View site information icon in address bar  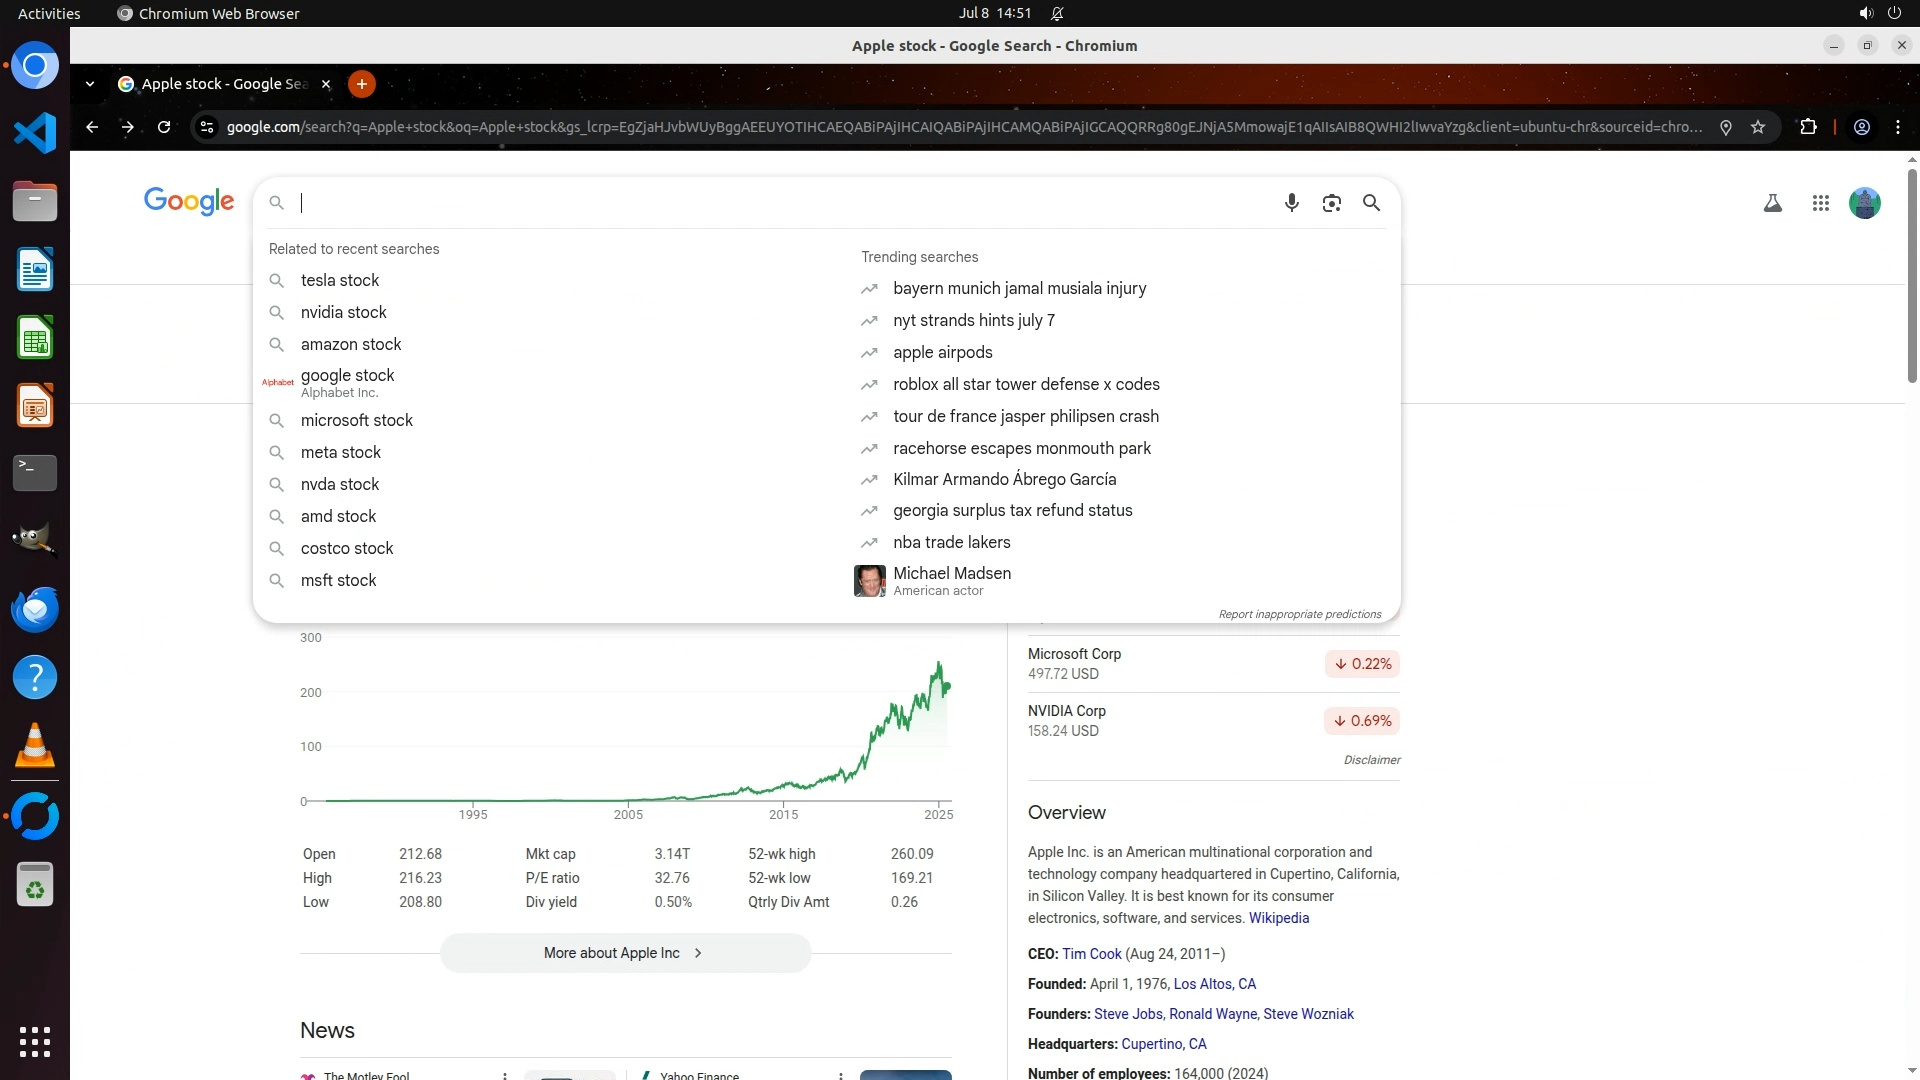click(x=207, y=127)
